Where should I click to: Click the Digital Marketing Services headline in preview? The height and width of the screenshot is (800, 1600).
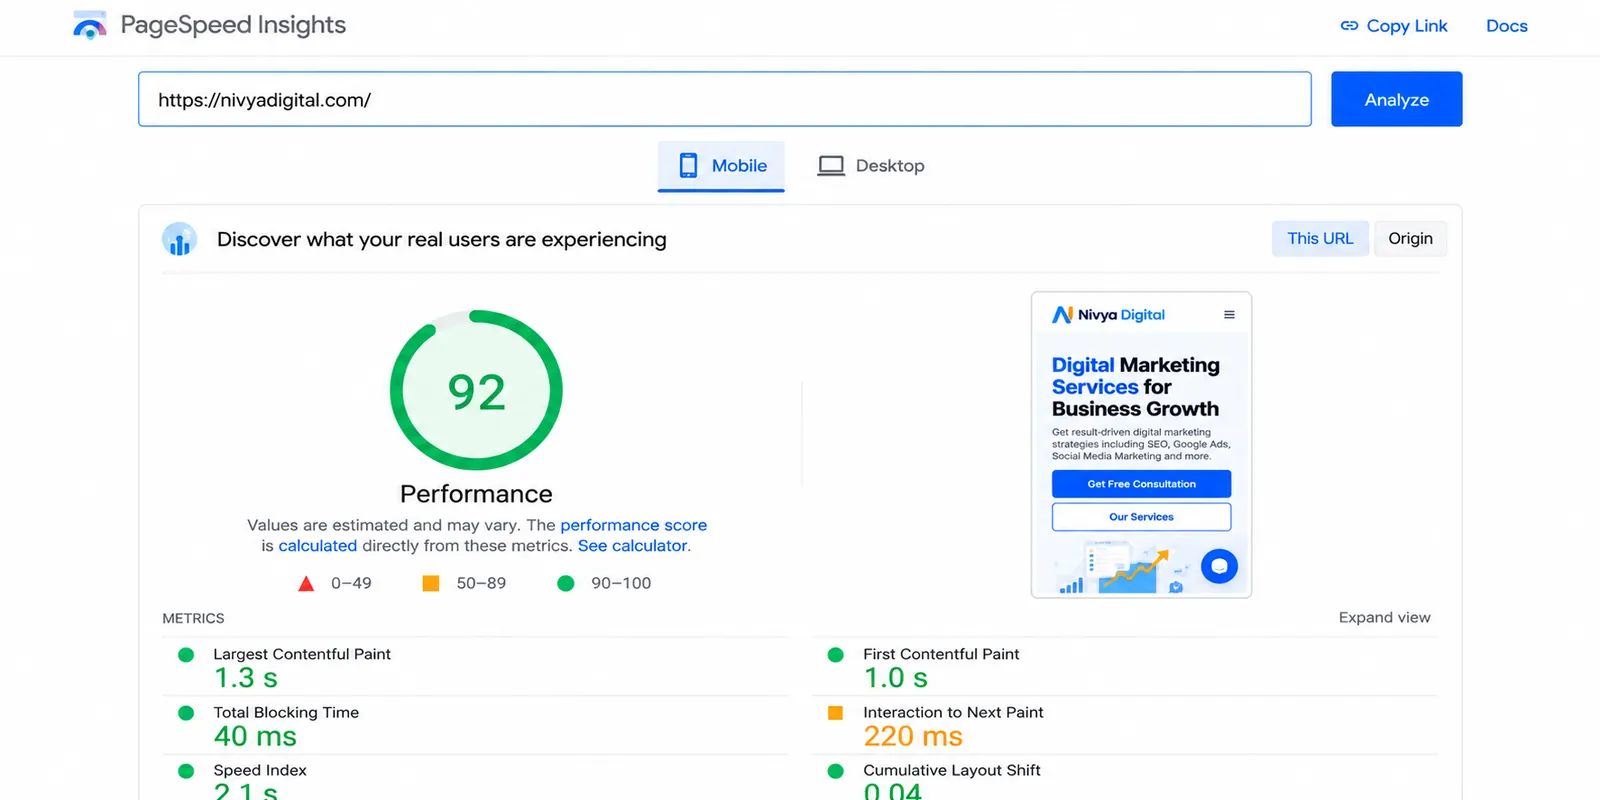point(1136,387)
